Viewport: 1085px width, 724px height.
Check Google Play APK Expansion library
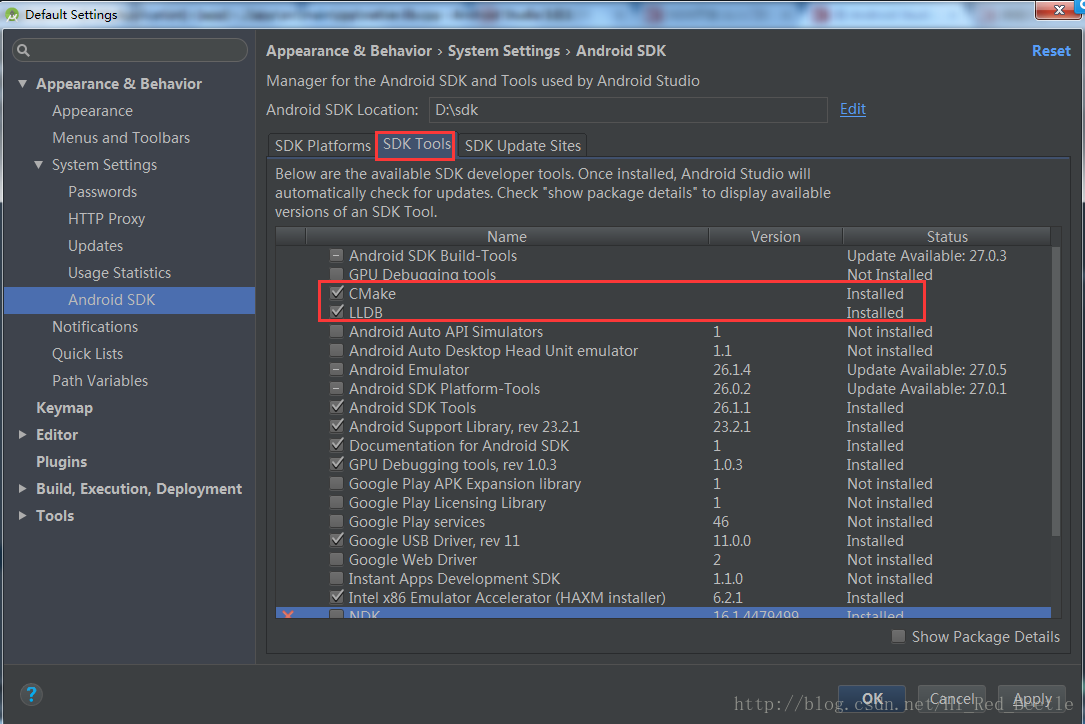click(x=336, y=483)
